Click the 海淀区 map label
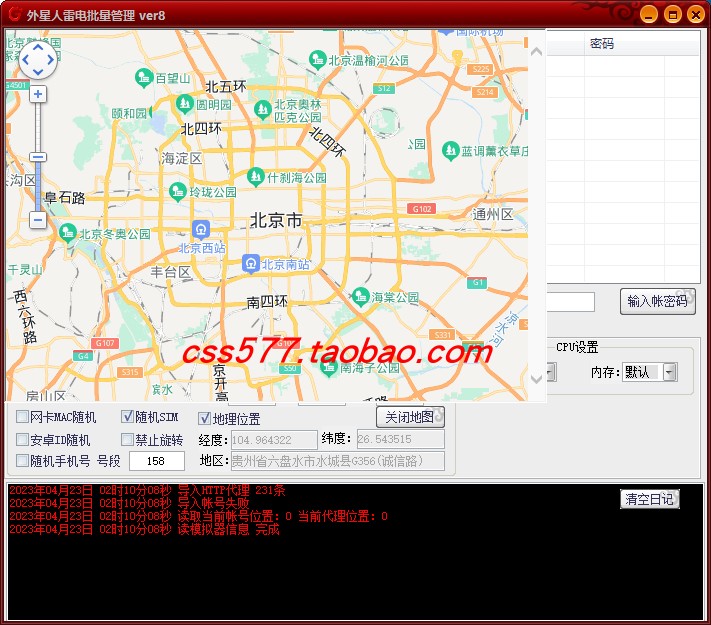The image size is (711, 625). tap(181, 158)
